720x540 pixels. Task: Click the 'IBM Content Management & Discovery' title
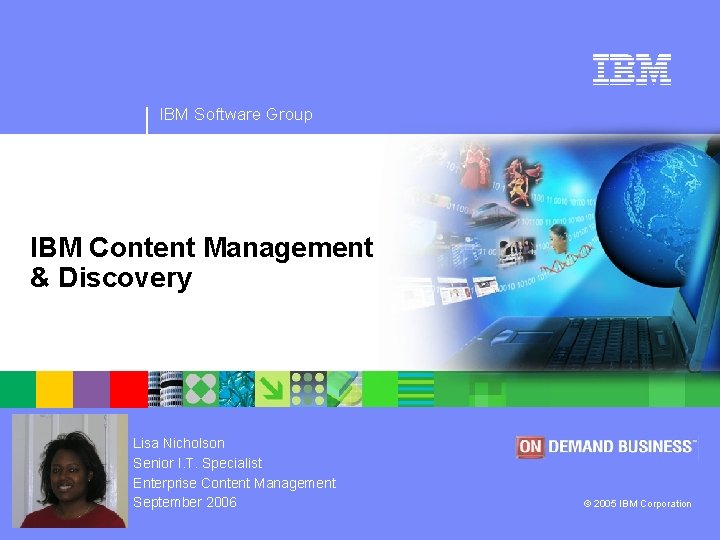202,262
